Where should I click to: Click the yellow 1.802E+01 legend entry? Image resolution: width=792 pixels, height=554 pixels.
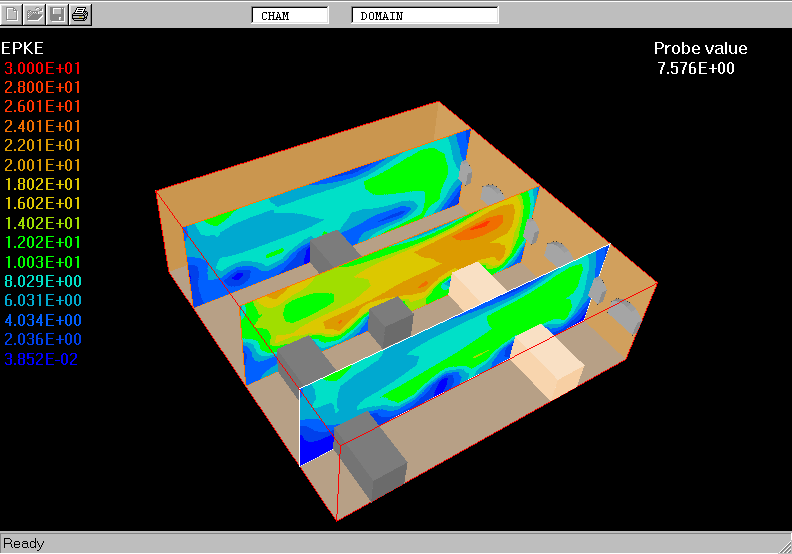click(43, 185)
